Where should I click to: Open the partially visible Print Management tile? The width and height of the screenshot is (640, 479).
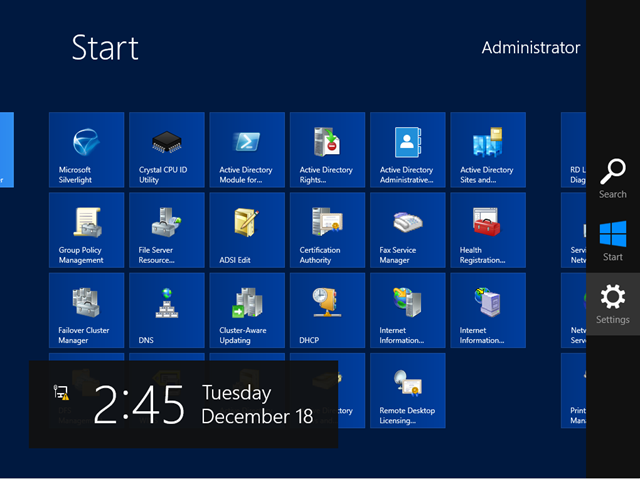574,390
